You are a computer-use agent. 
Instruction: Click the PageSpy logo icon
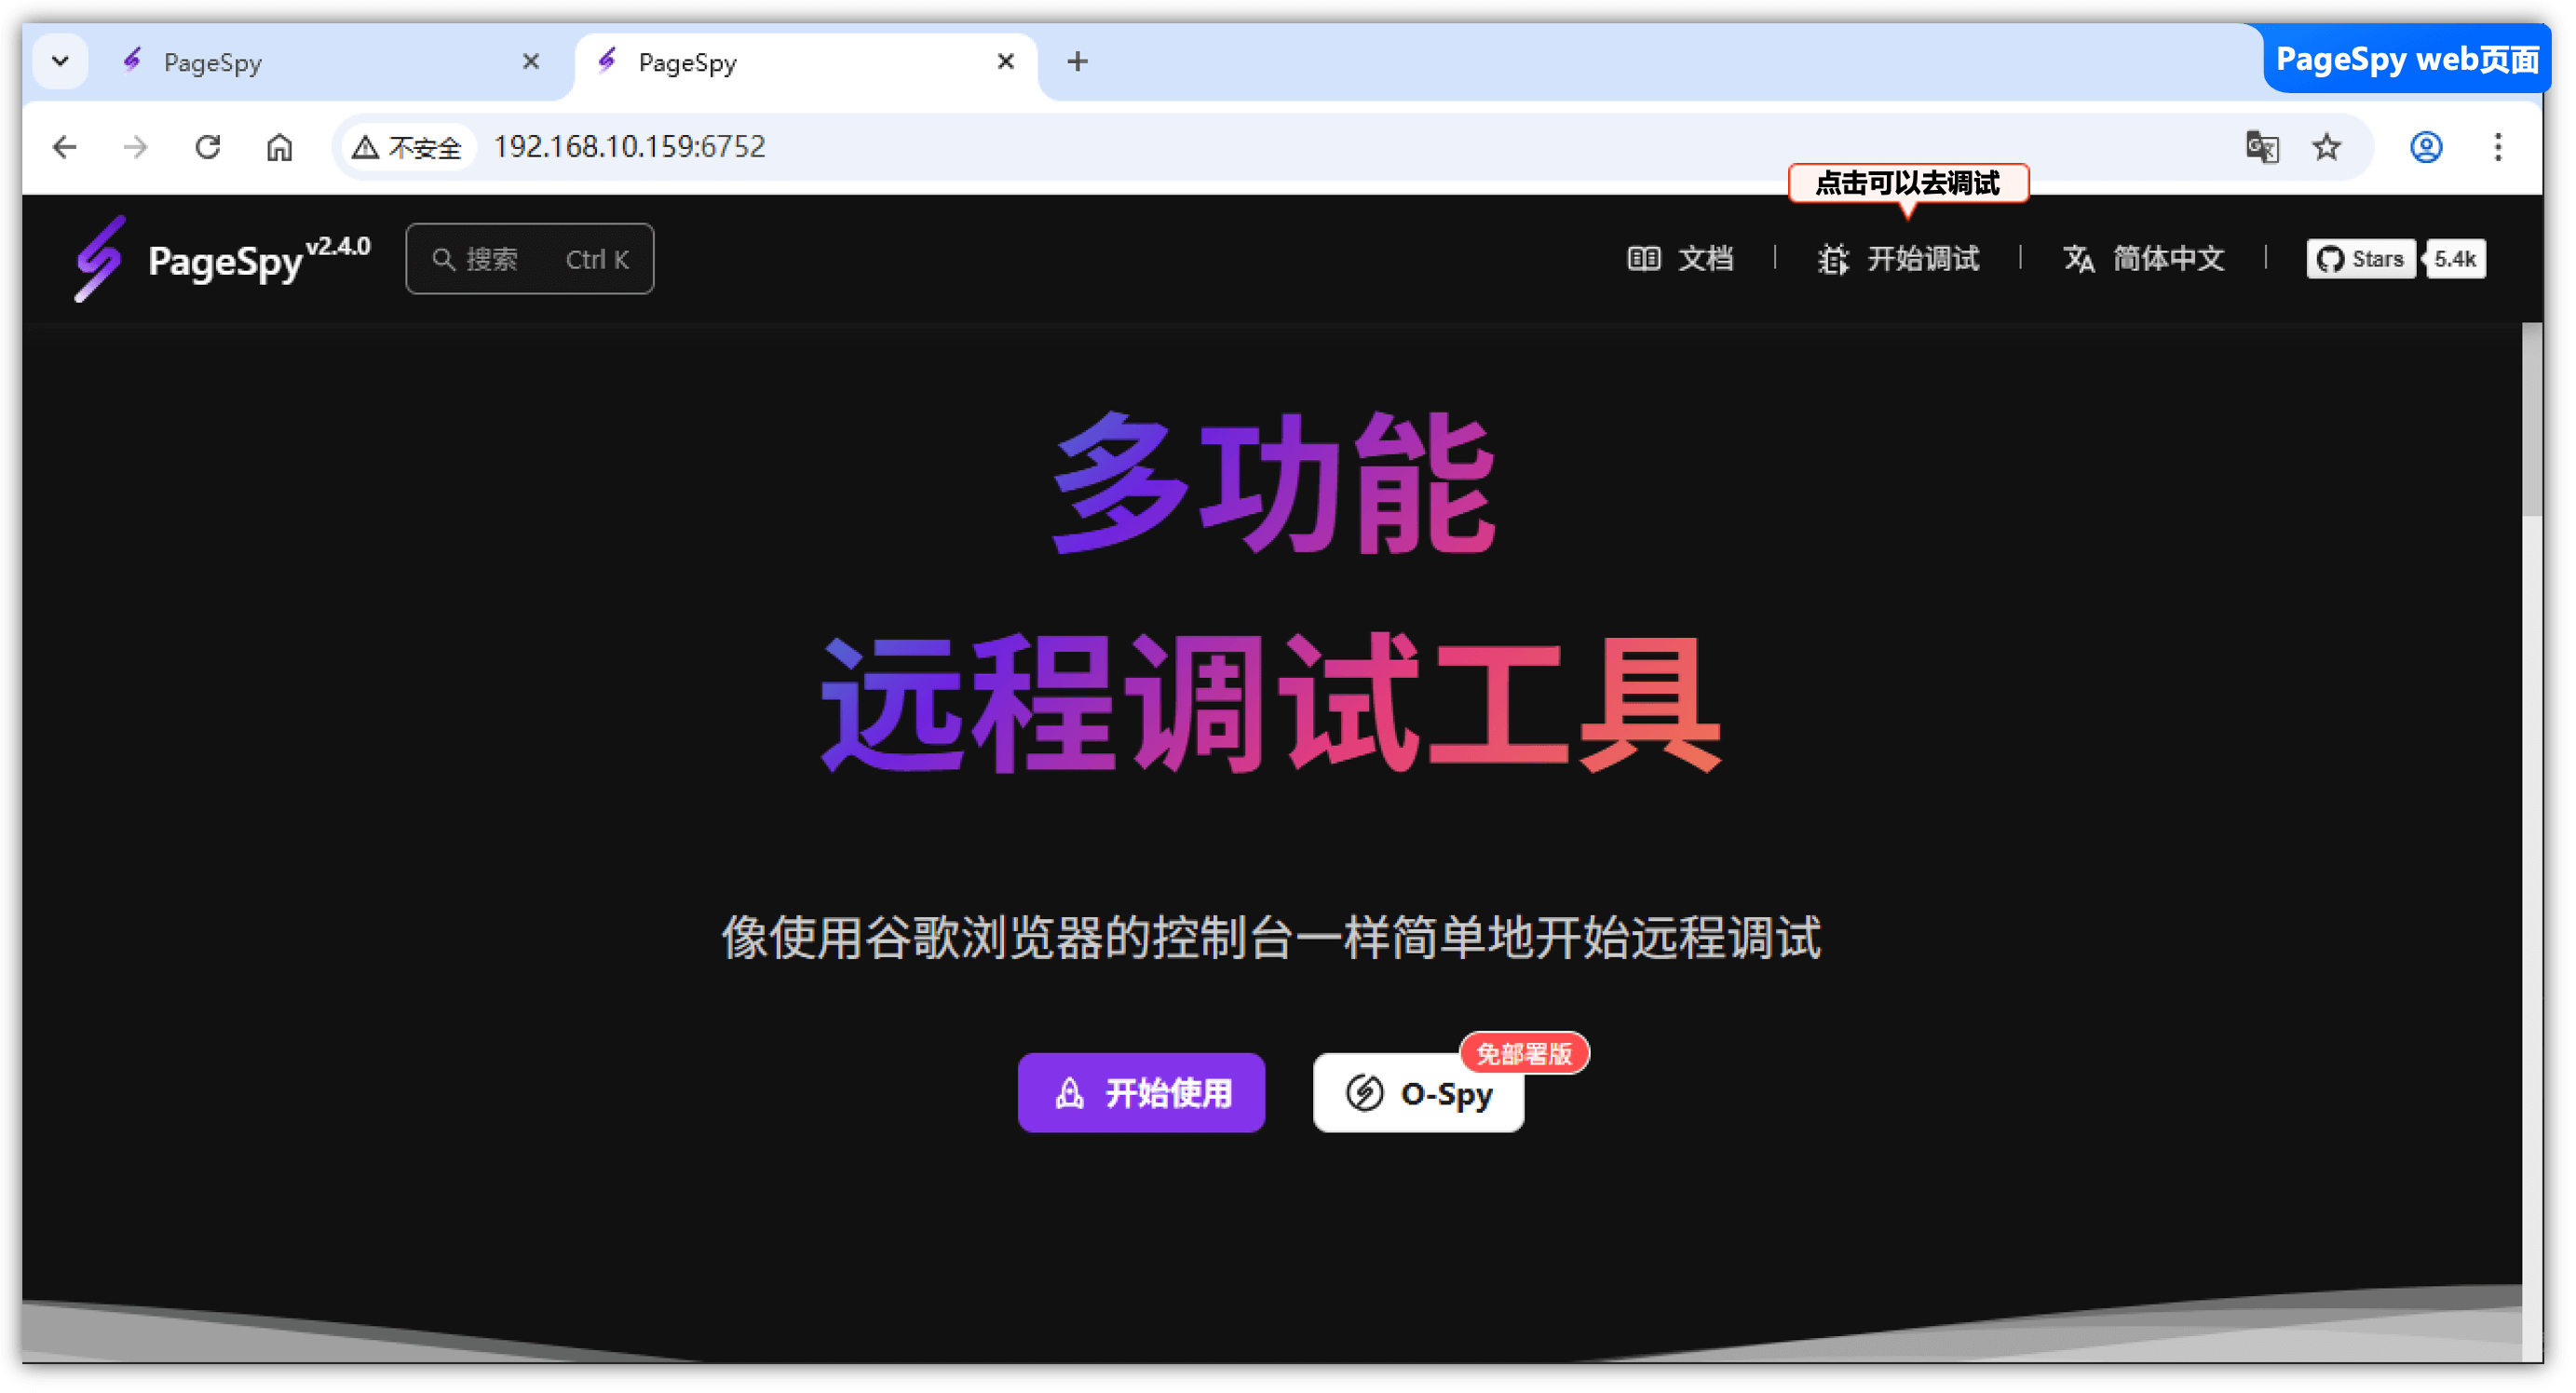point(100,259)
